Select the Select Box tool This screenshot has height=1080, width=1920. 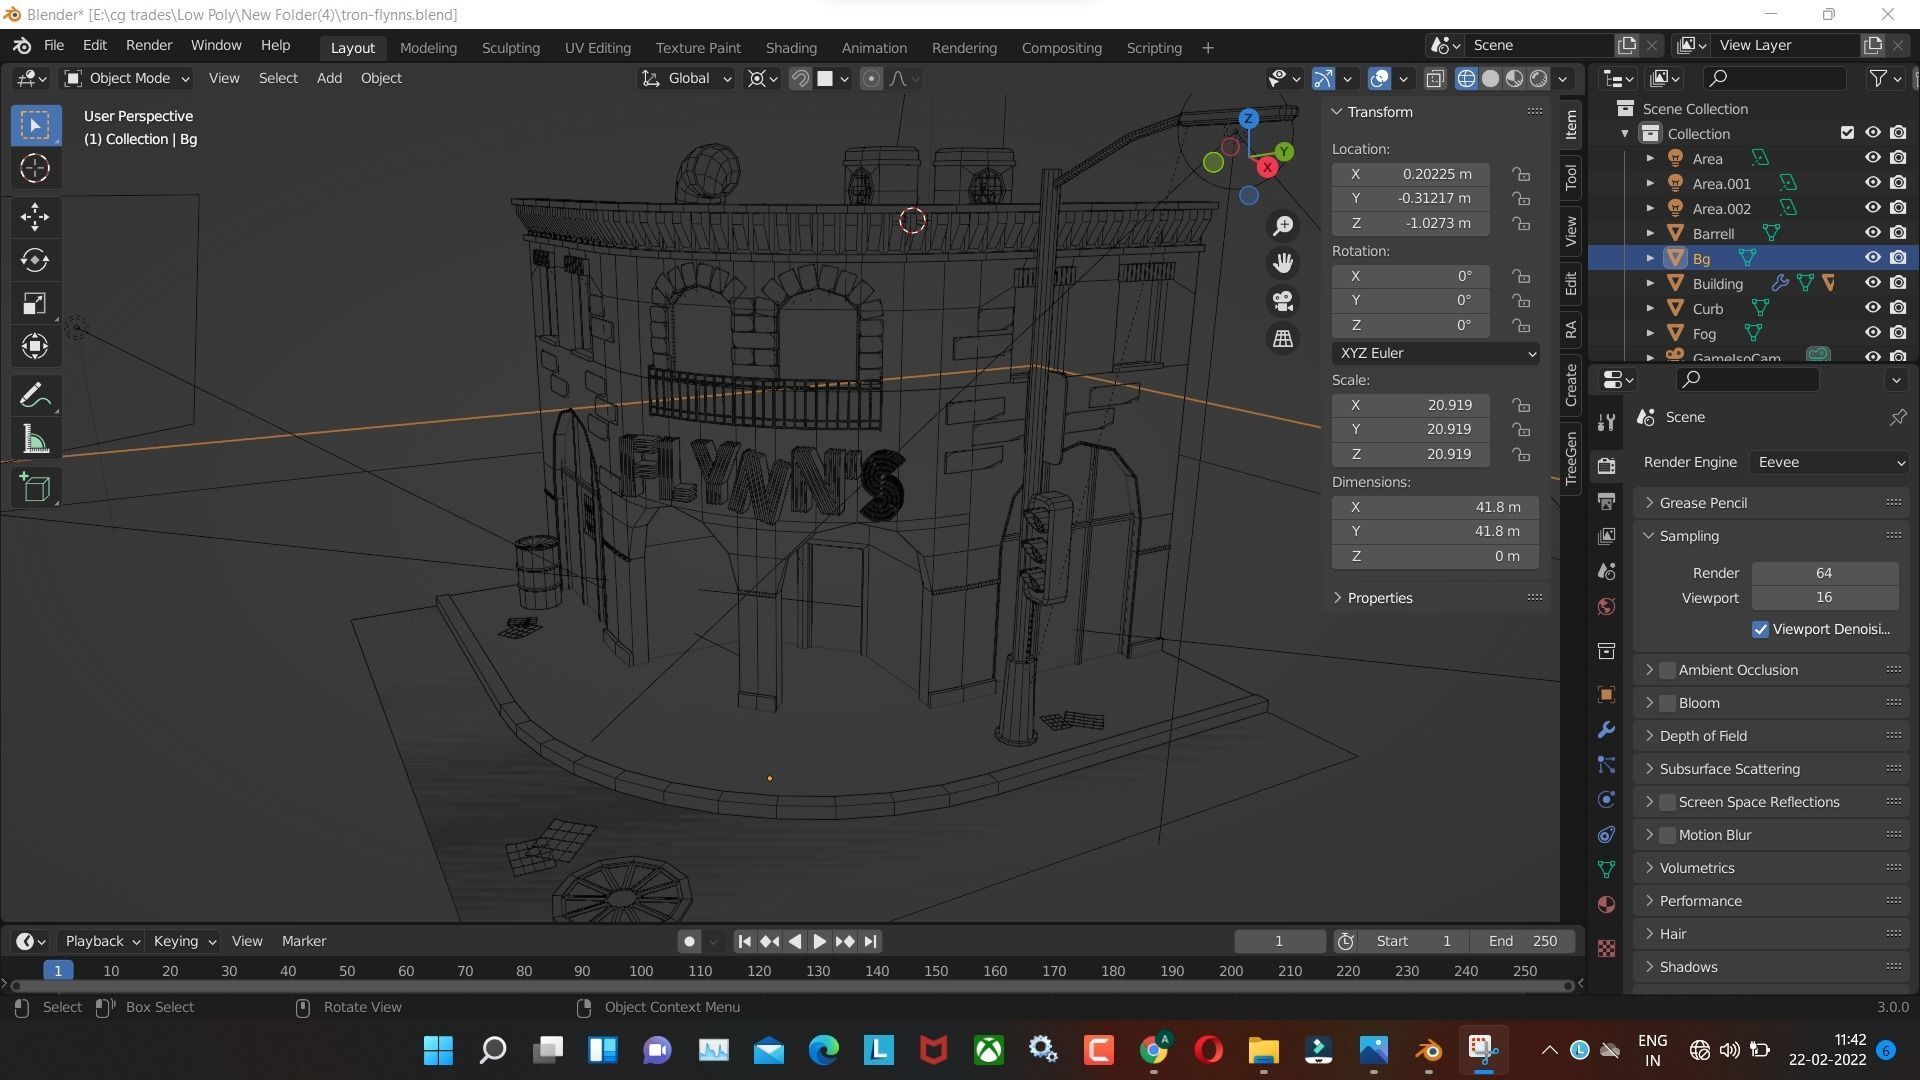click(x=35, y=125)
